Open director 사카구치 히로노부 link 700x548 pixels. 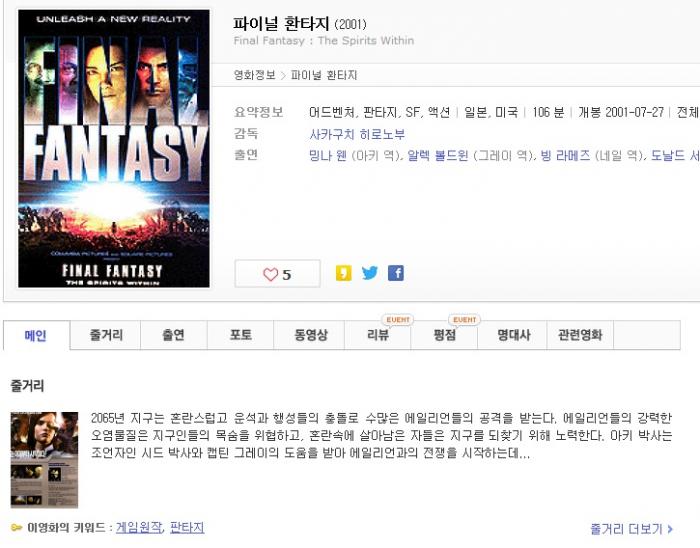[x=357, y=134]
